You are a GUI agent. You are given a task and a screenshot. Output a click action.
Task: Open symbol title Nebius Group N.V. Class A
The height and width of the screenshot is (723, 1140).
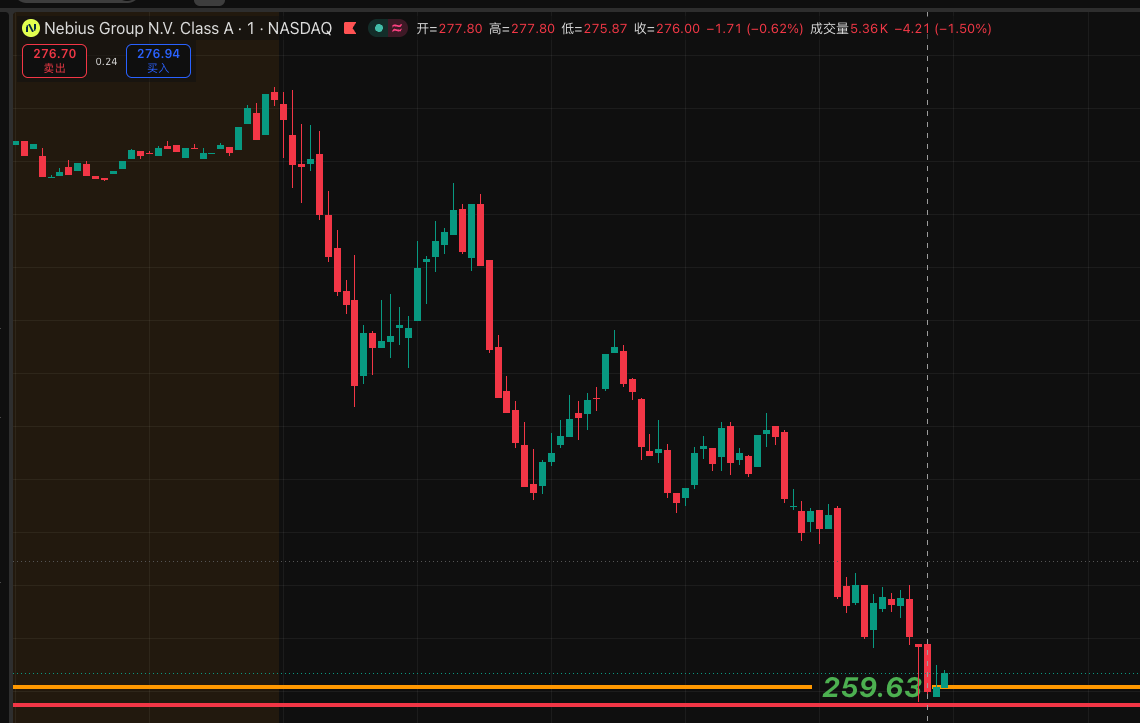139,28
